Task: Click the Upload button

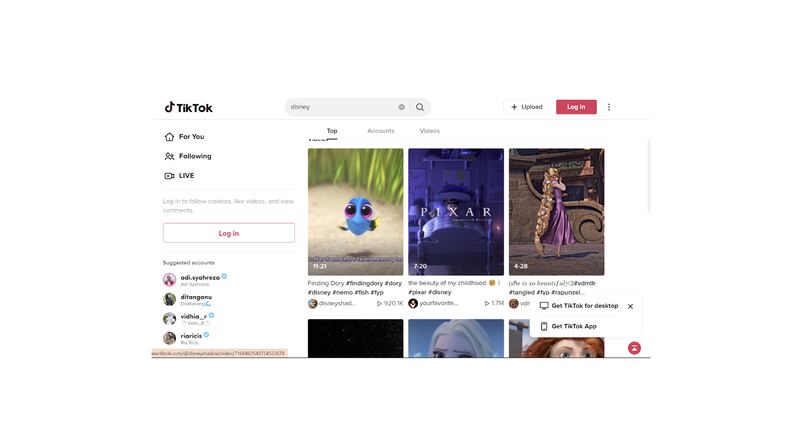Action: pyautogui.click(x=527, y=107)
